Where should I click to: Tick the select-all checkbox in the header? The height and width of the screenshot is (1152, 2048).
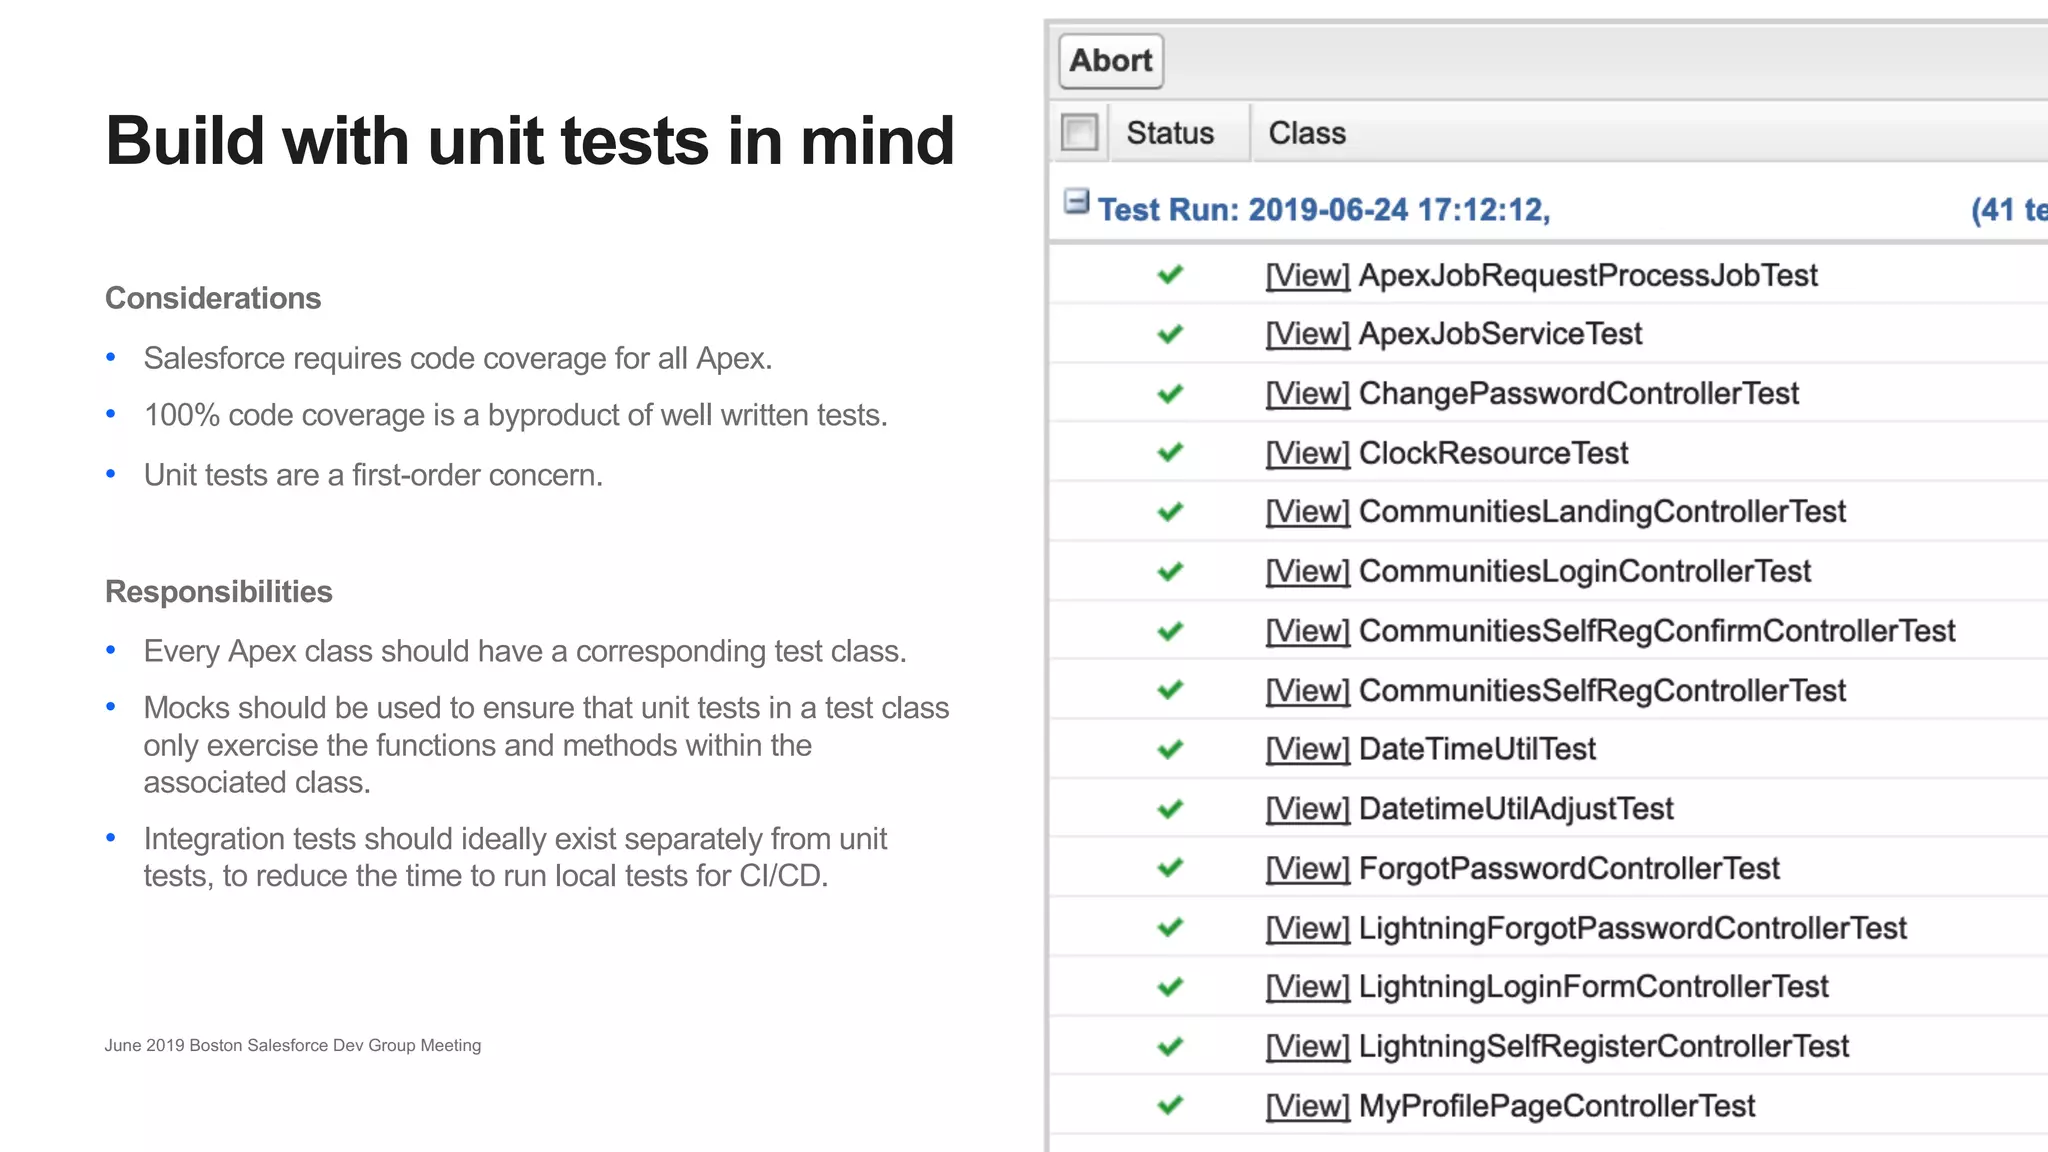[1079, 132]
